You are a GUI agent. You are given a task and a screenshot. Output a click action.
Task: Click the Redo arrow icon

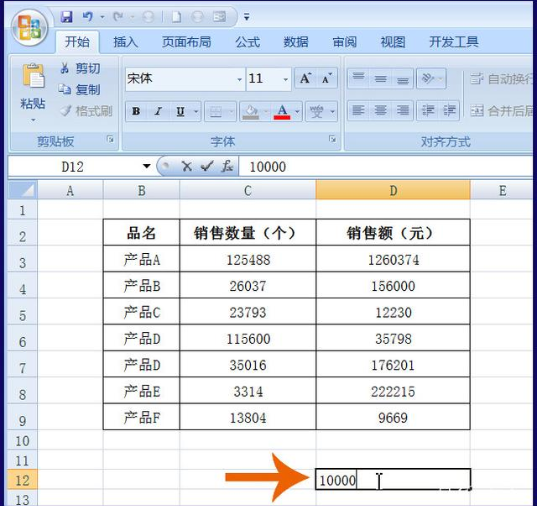[118, 16]
